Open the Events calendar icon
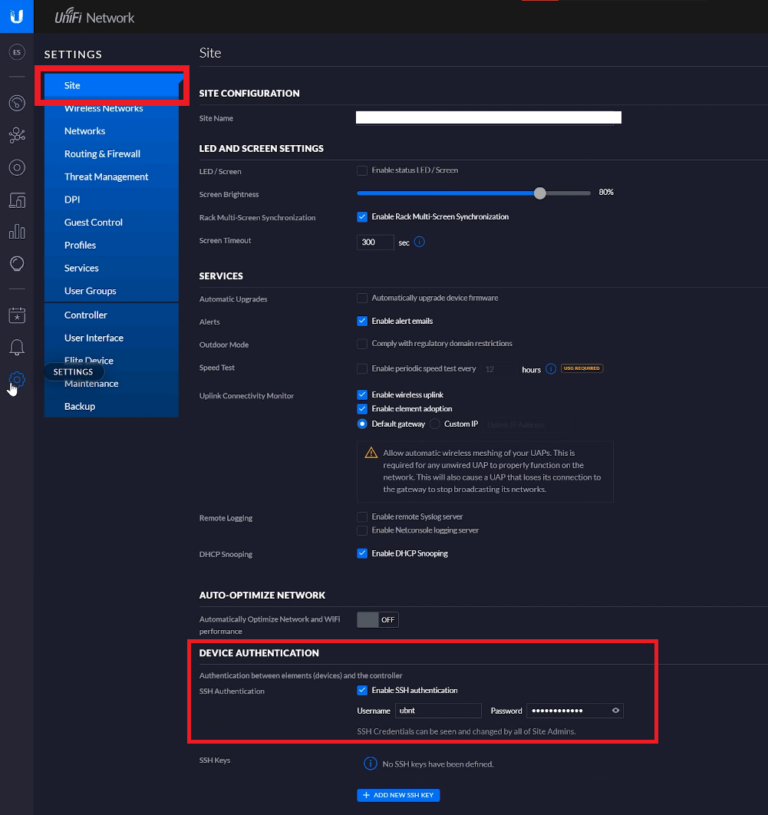The image size is (768, 815). coord(17,315)
